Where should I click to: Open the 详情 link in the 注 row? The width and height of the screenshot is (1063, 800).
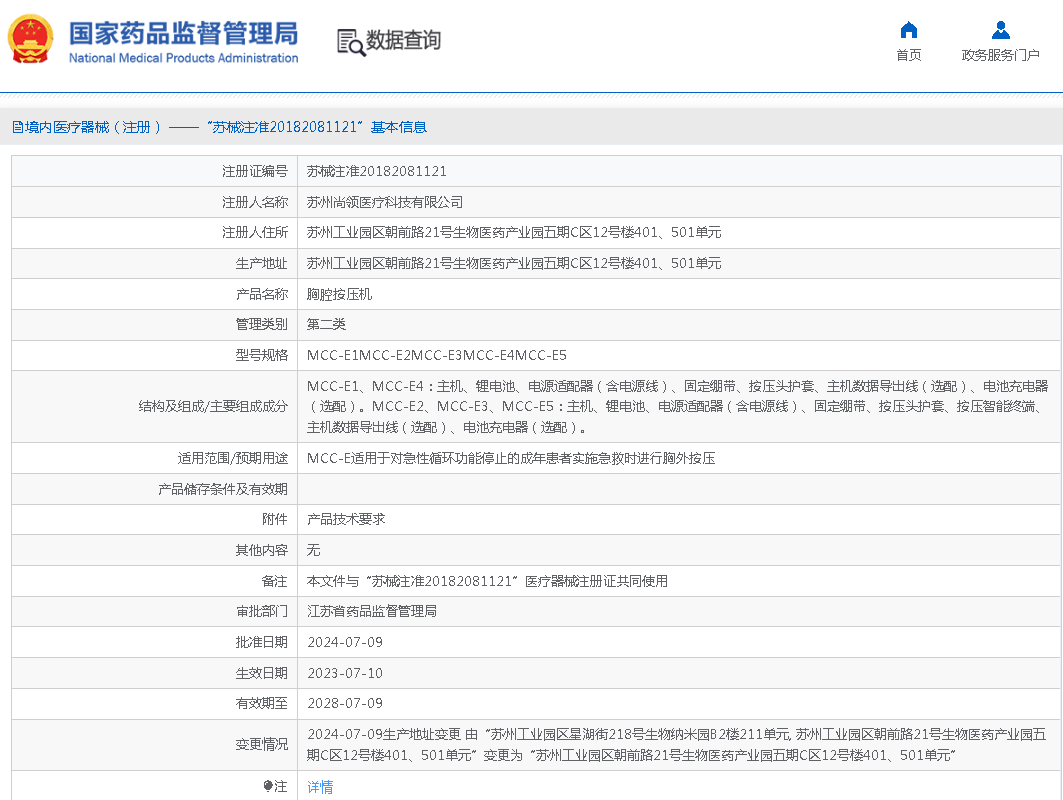point(320,787)
